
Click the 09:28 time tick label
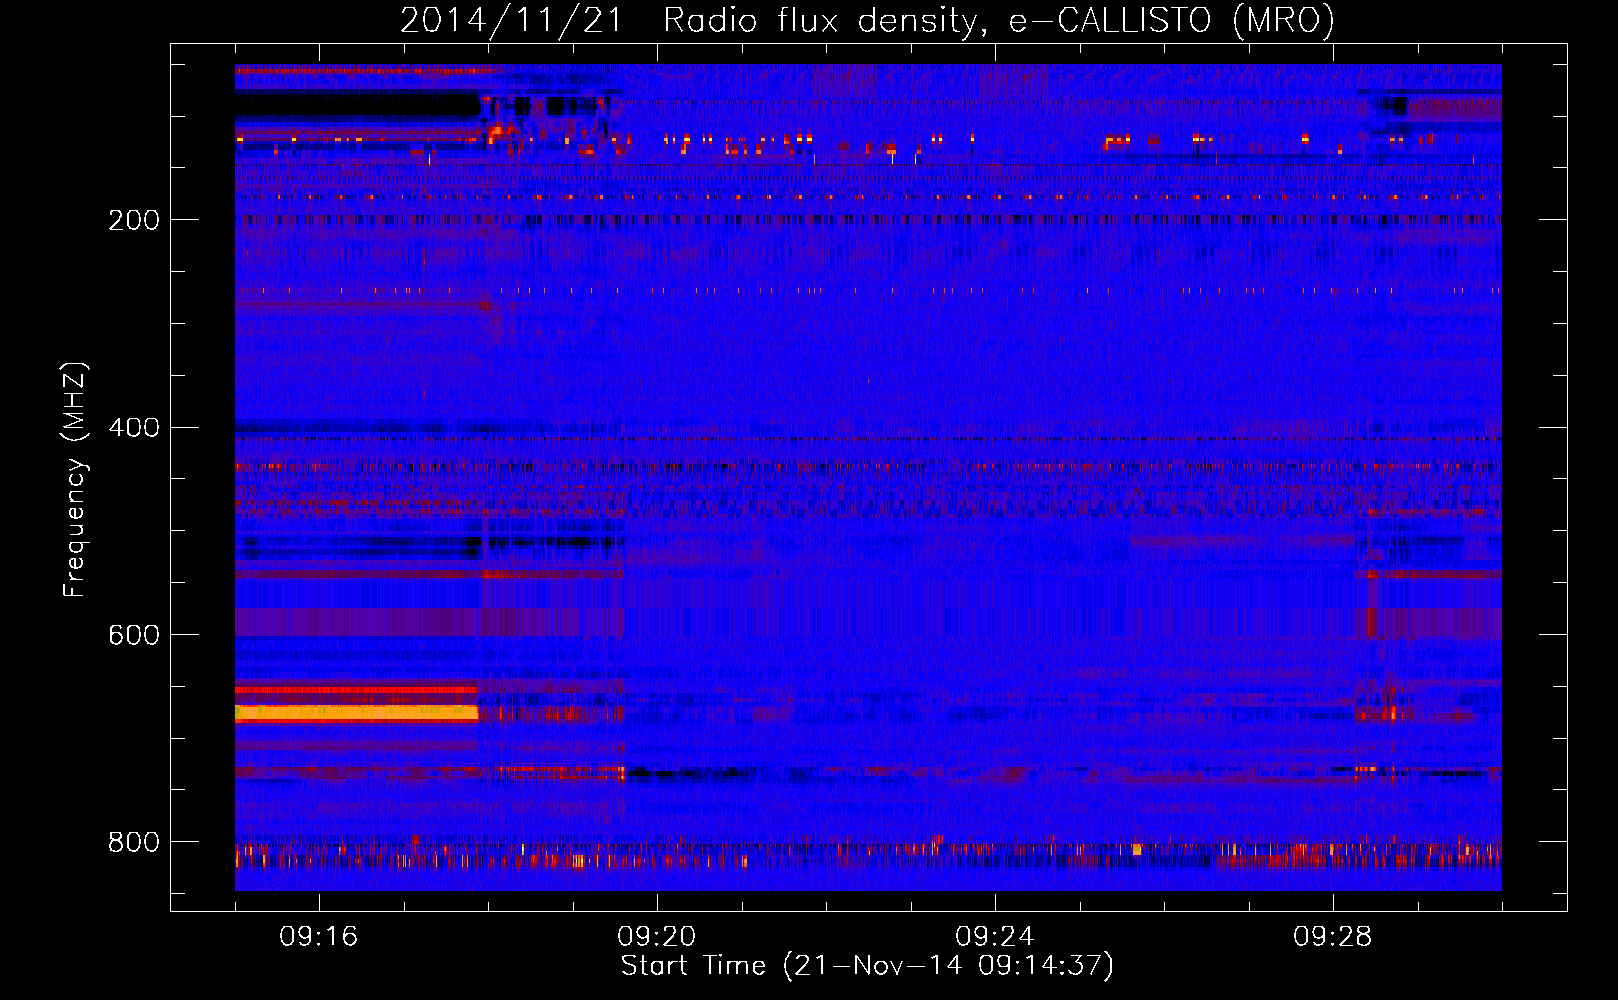pyautogui.click(x=1333, y=937)
